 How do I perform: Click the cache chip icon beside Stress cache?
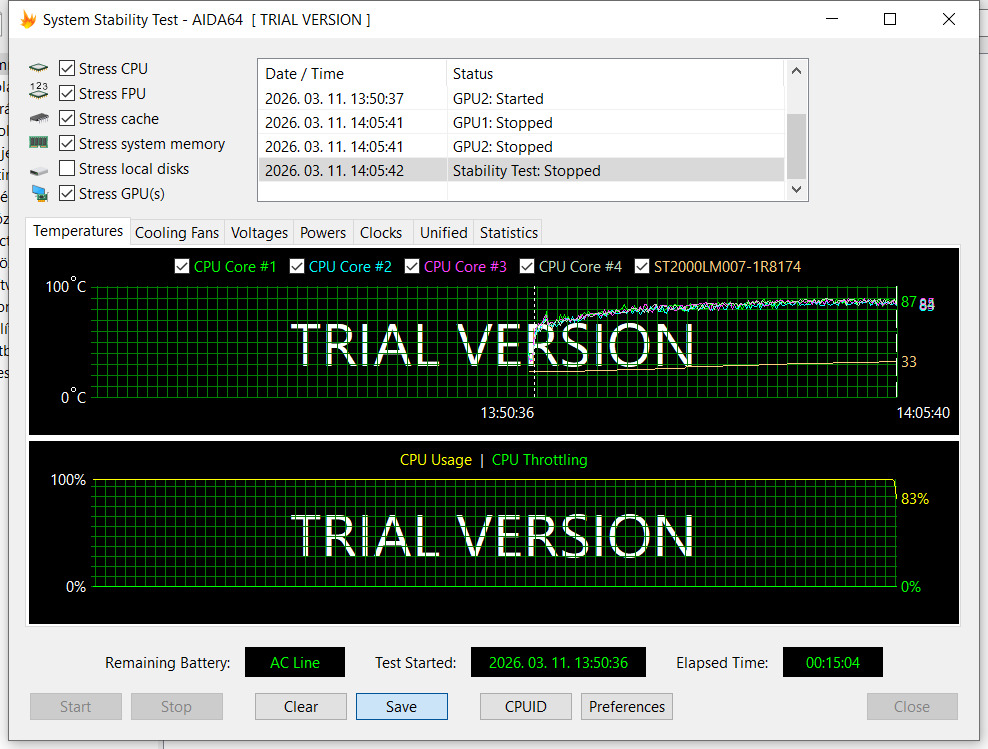click(38, 118)
